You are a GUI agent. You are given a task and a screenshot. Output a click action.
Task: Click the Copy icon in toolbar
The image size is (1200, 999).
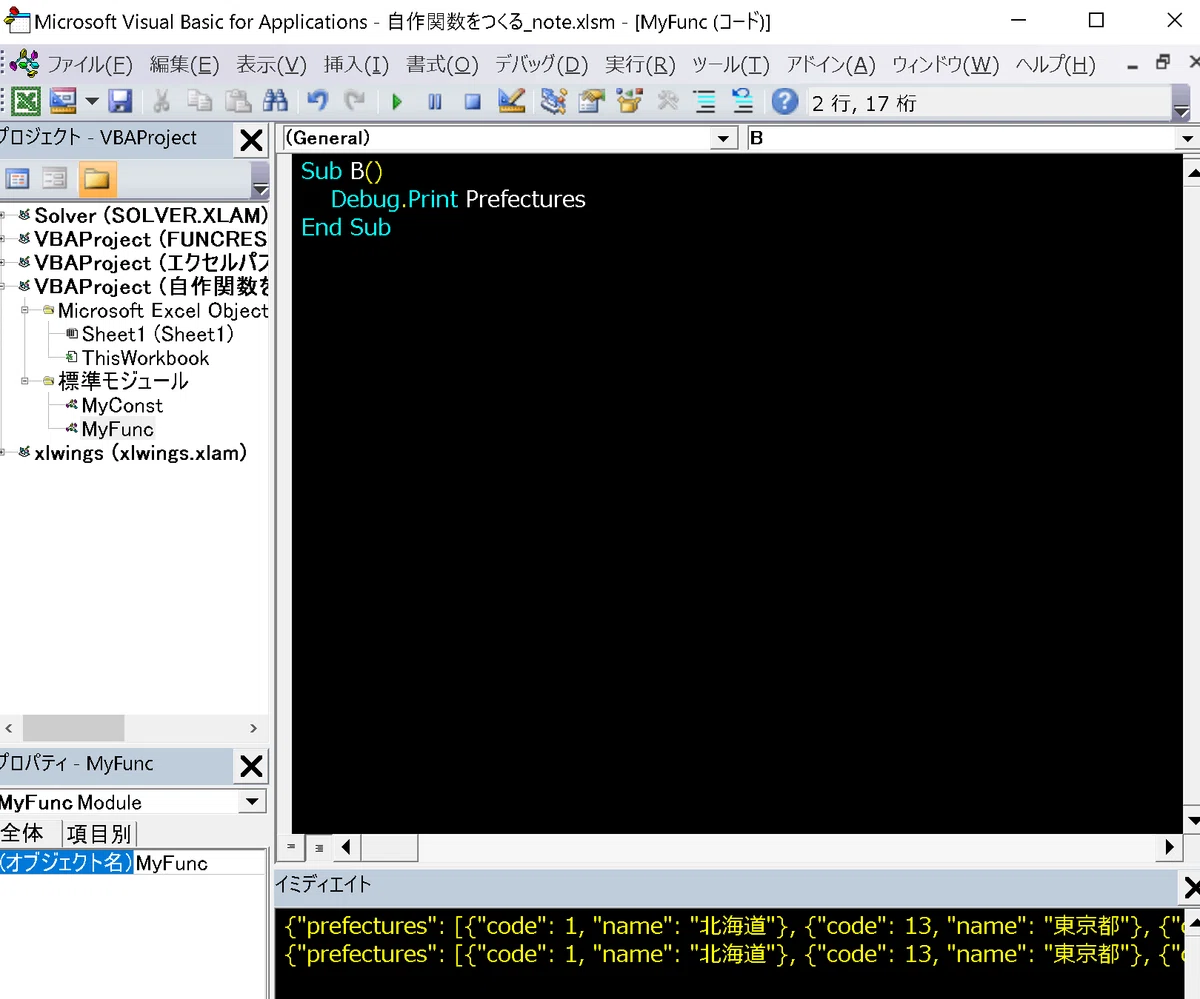(x=201, y=101)
